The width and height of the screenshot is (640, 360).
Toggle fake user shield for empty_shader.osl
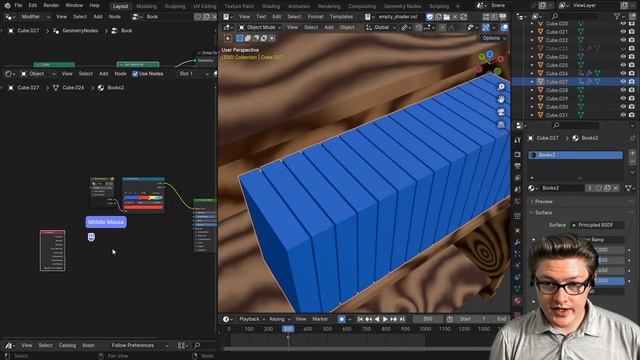(x=430, y=17)
